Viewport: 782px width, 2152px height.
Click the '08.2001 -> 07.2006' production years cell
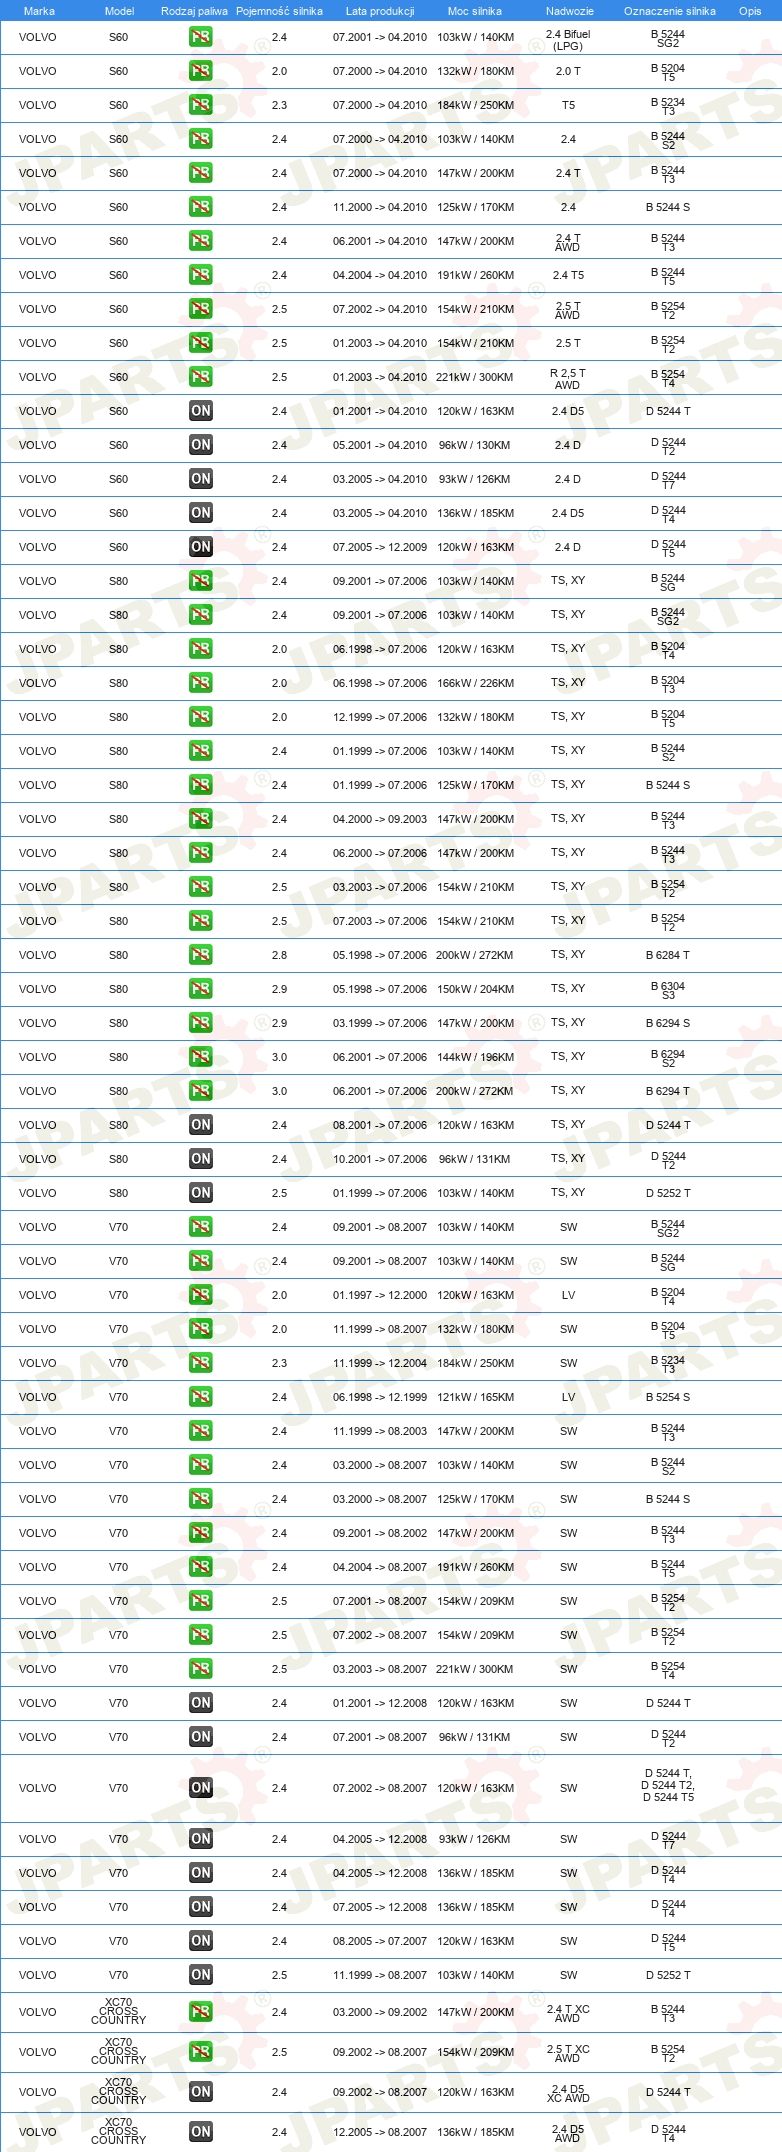pos(380,1125)
